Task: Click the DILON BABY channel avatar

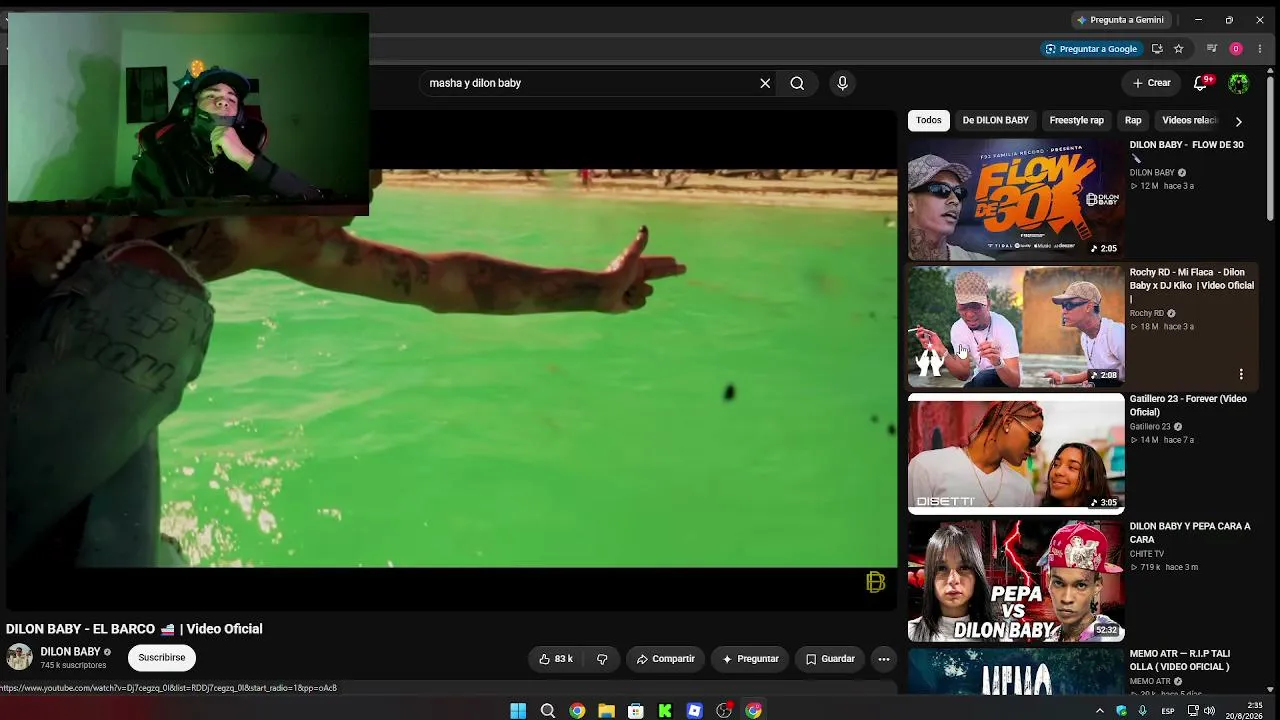Action: pyautogui.click(x=19, y=657)
